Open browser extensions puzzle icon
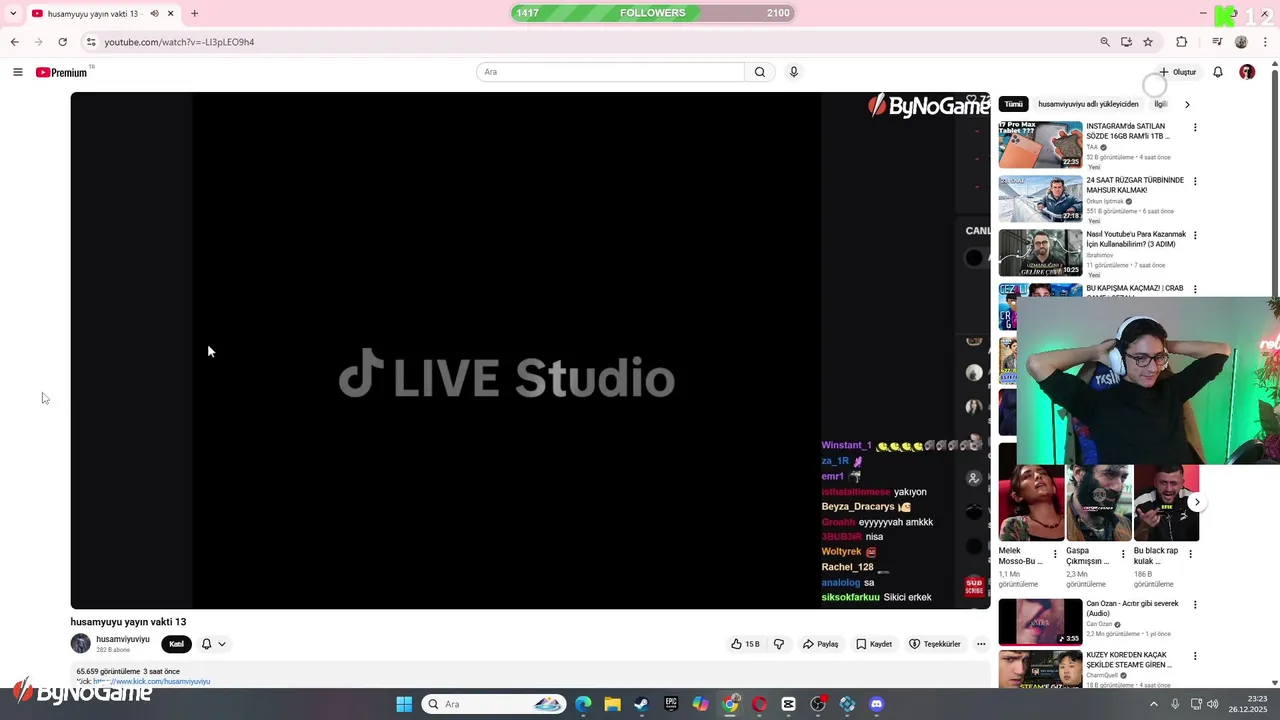The image size is (1280, 720). 1182,42
